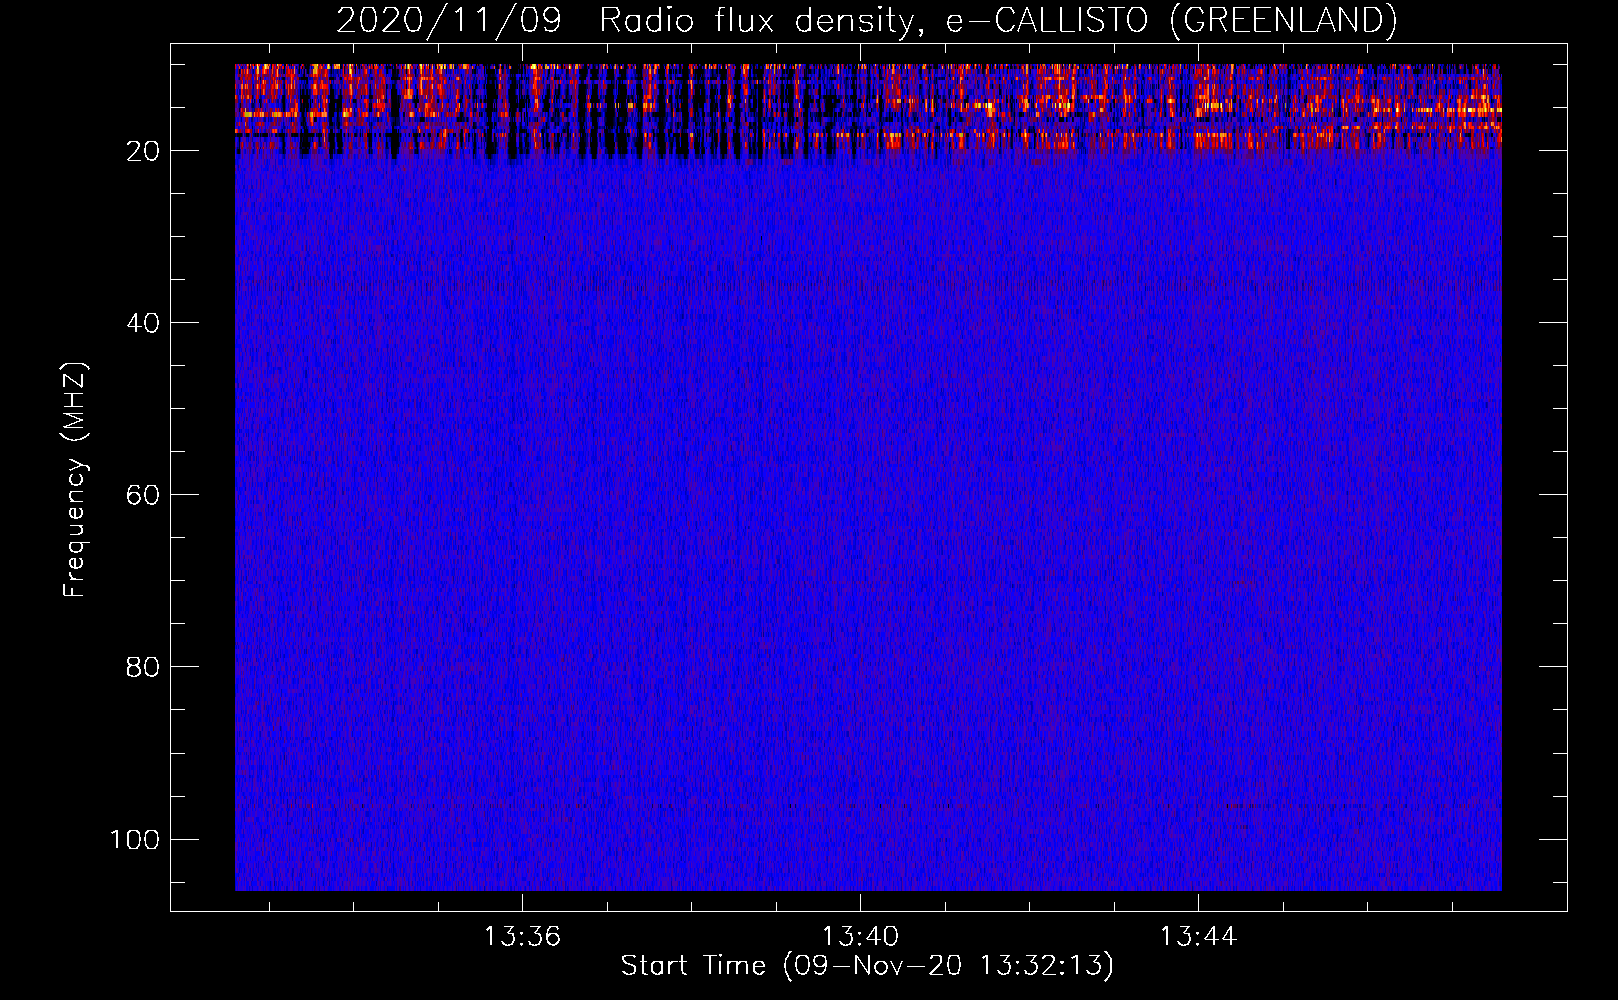1618x1000 pixels.
Task: Click the 60 frequency tick label
Action: [x=143, y=495]
